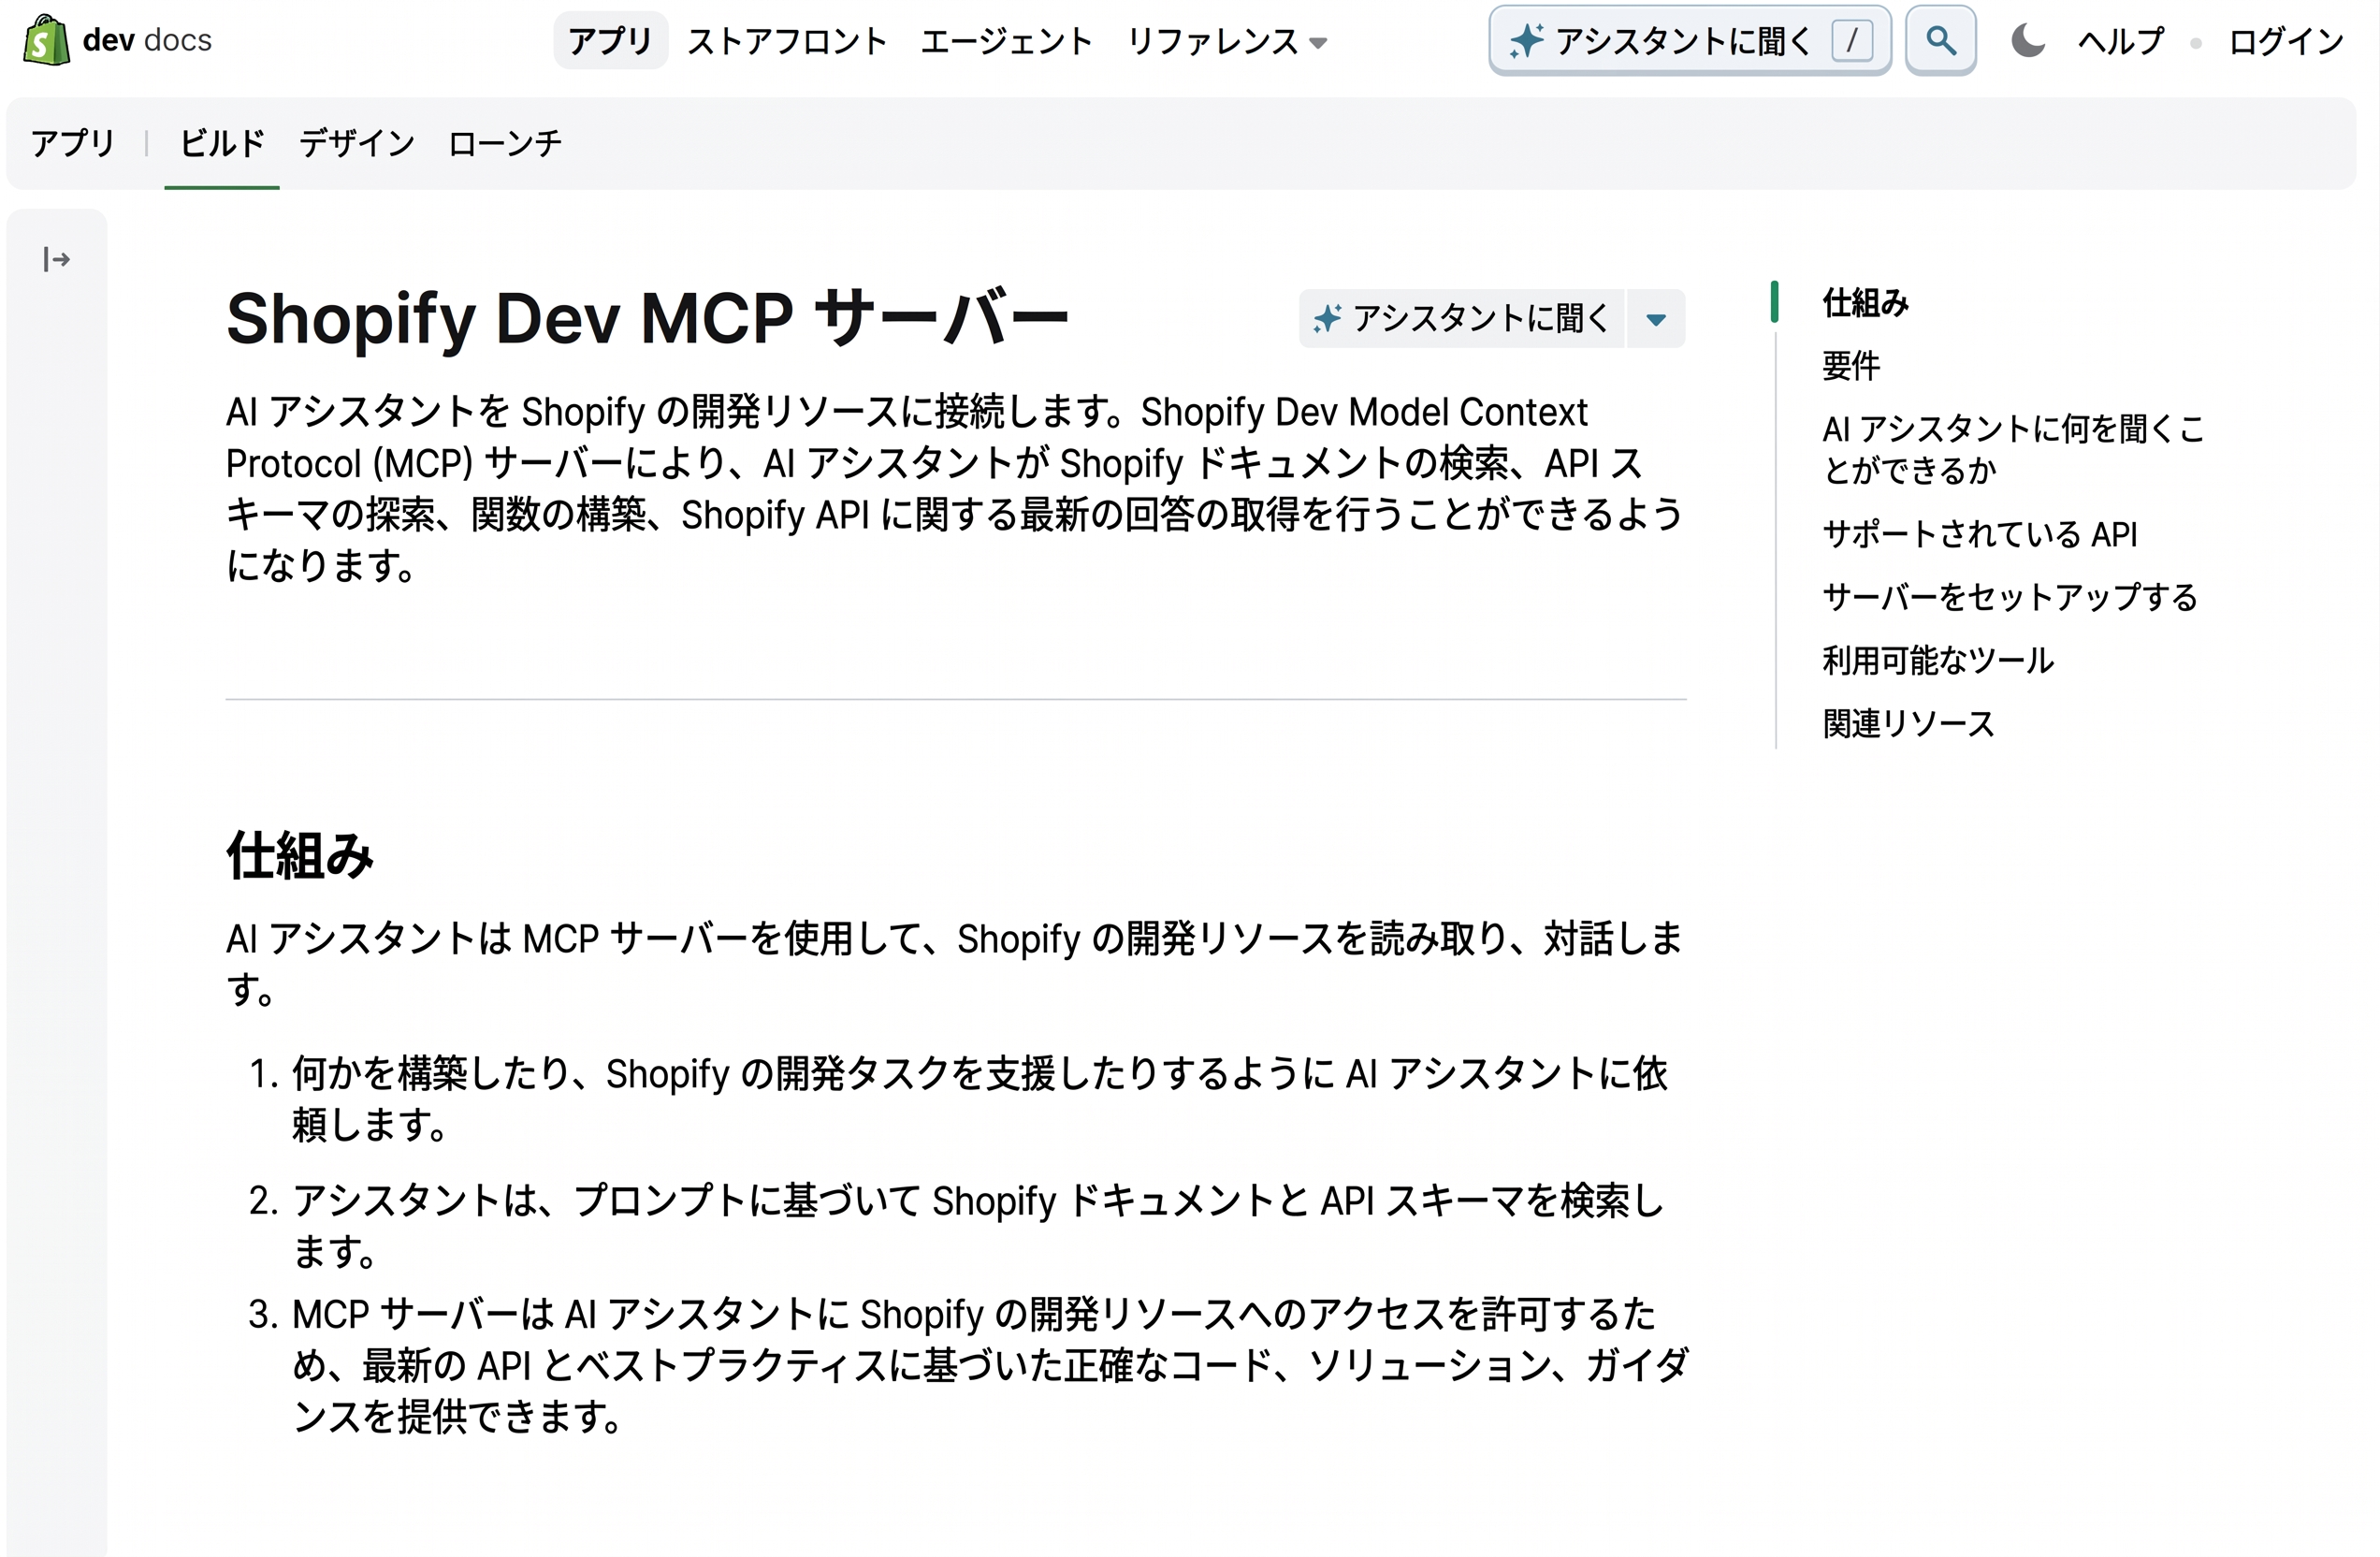Click the Shopify Dev MCP サーバー page title

(648, 318)
